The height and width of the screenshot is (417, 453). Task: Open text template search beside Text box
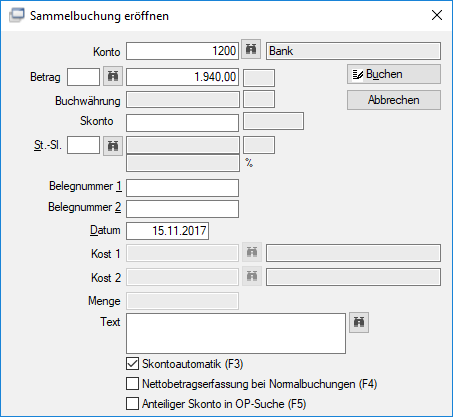pyautogui.click(x=359, y=322)
